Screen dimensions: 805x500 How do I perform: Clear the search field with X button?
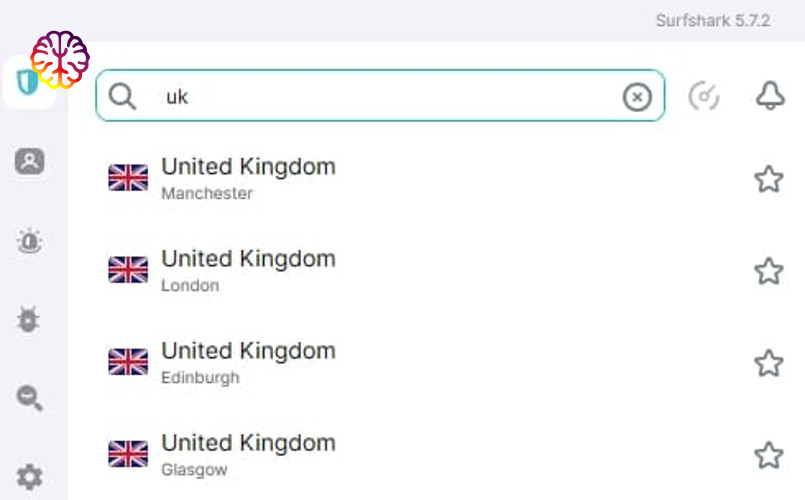[x=637, y=97]
